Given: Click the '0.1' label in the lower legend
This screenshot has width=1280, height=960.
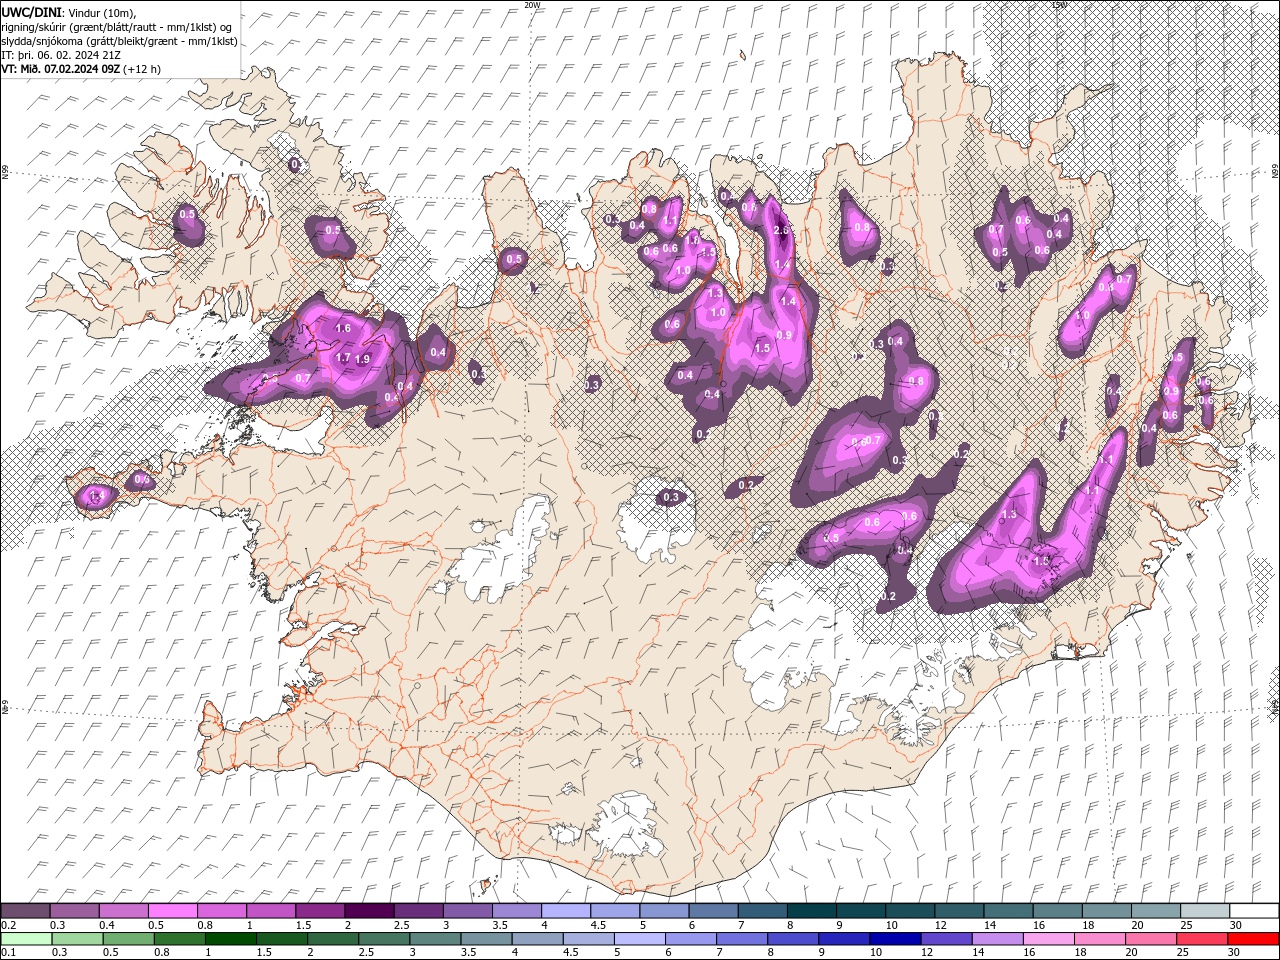Looking at the screenshot, I should point(8,953).
